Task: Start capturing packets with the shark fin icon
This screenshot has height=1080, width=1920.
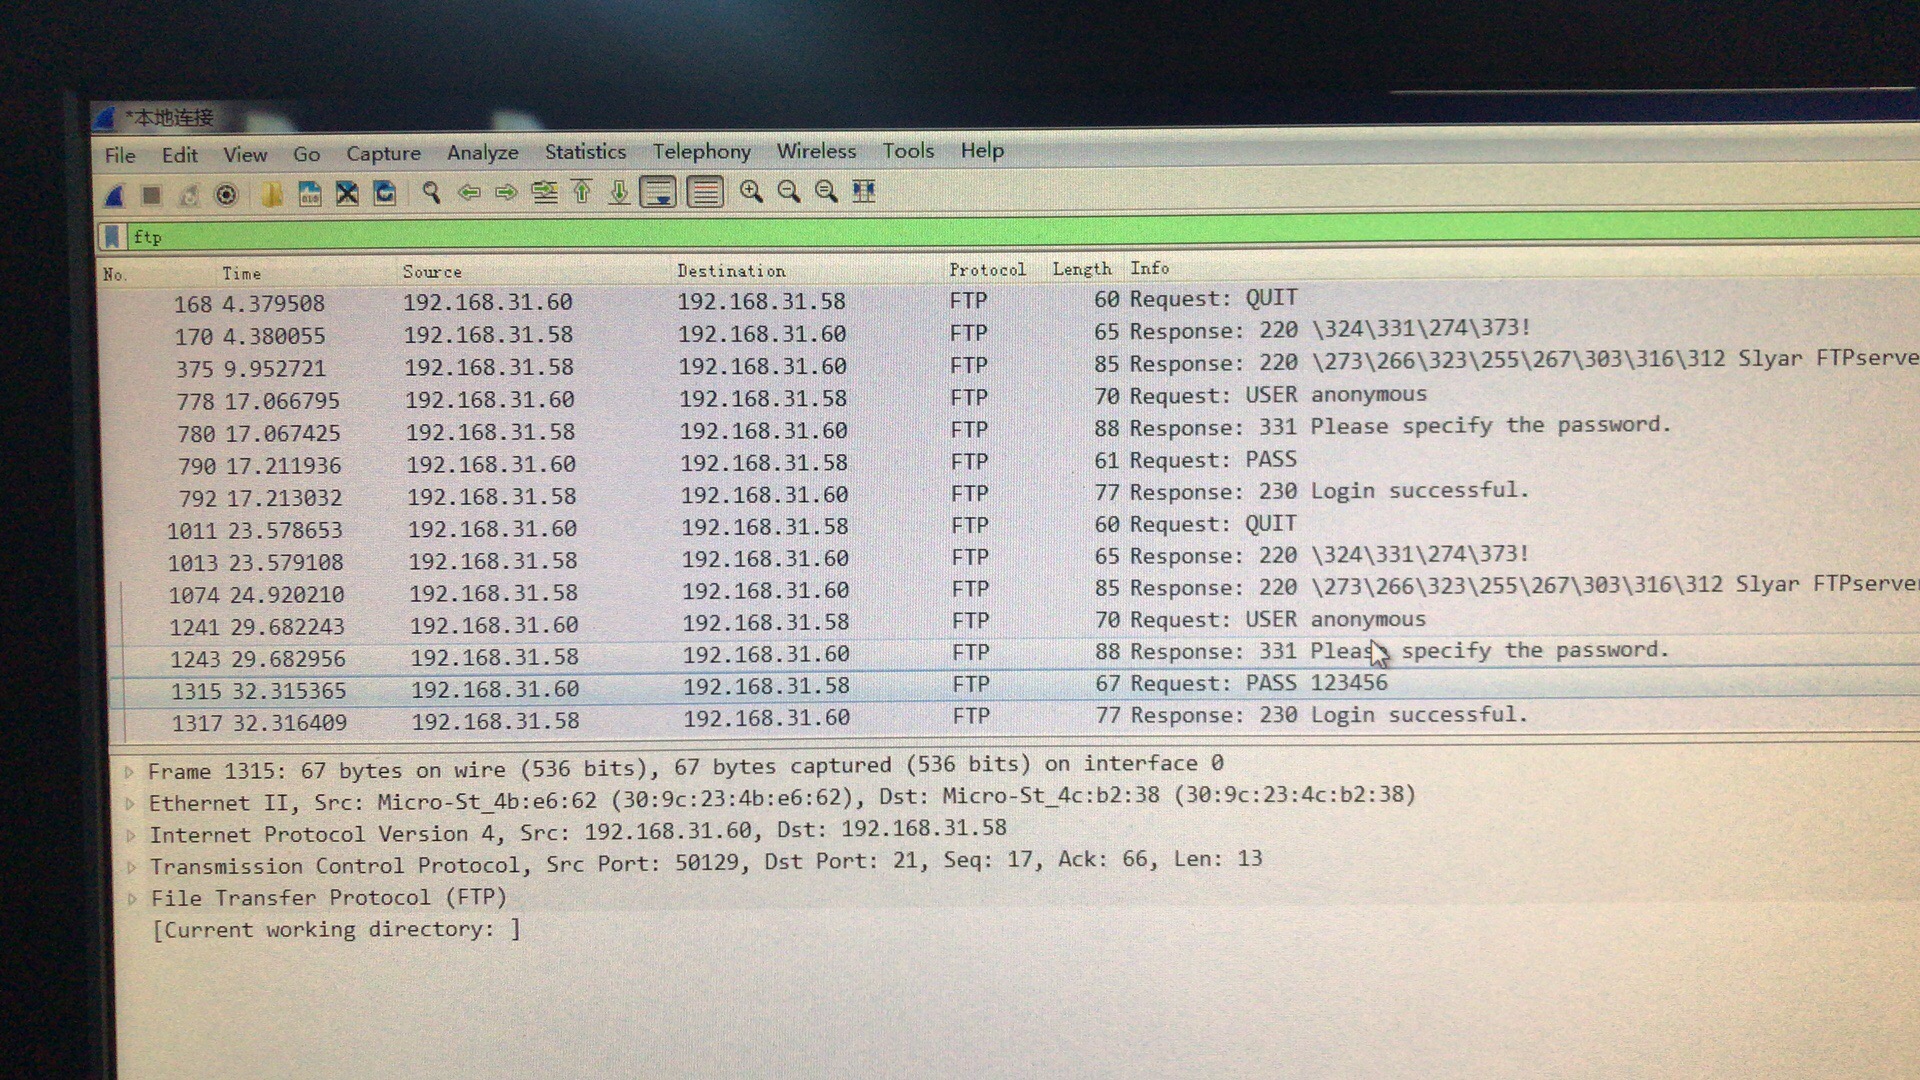Action: 115,195
